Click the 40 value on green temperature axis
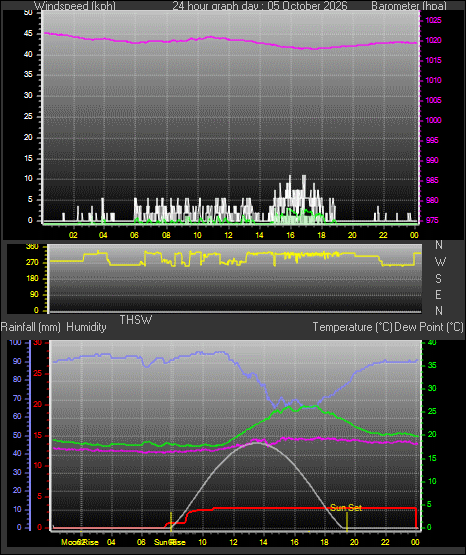Screen dimensions: 466x555 point(432,343)
